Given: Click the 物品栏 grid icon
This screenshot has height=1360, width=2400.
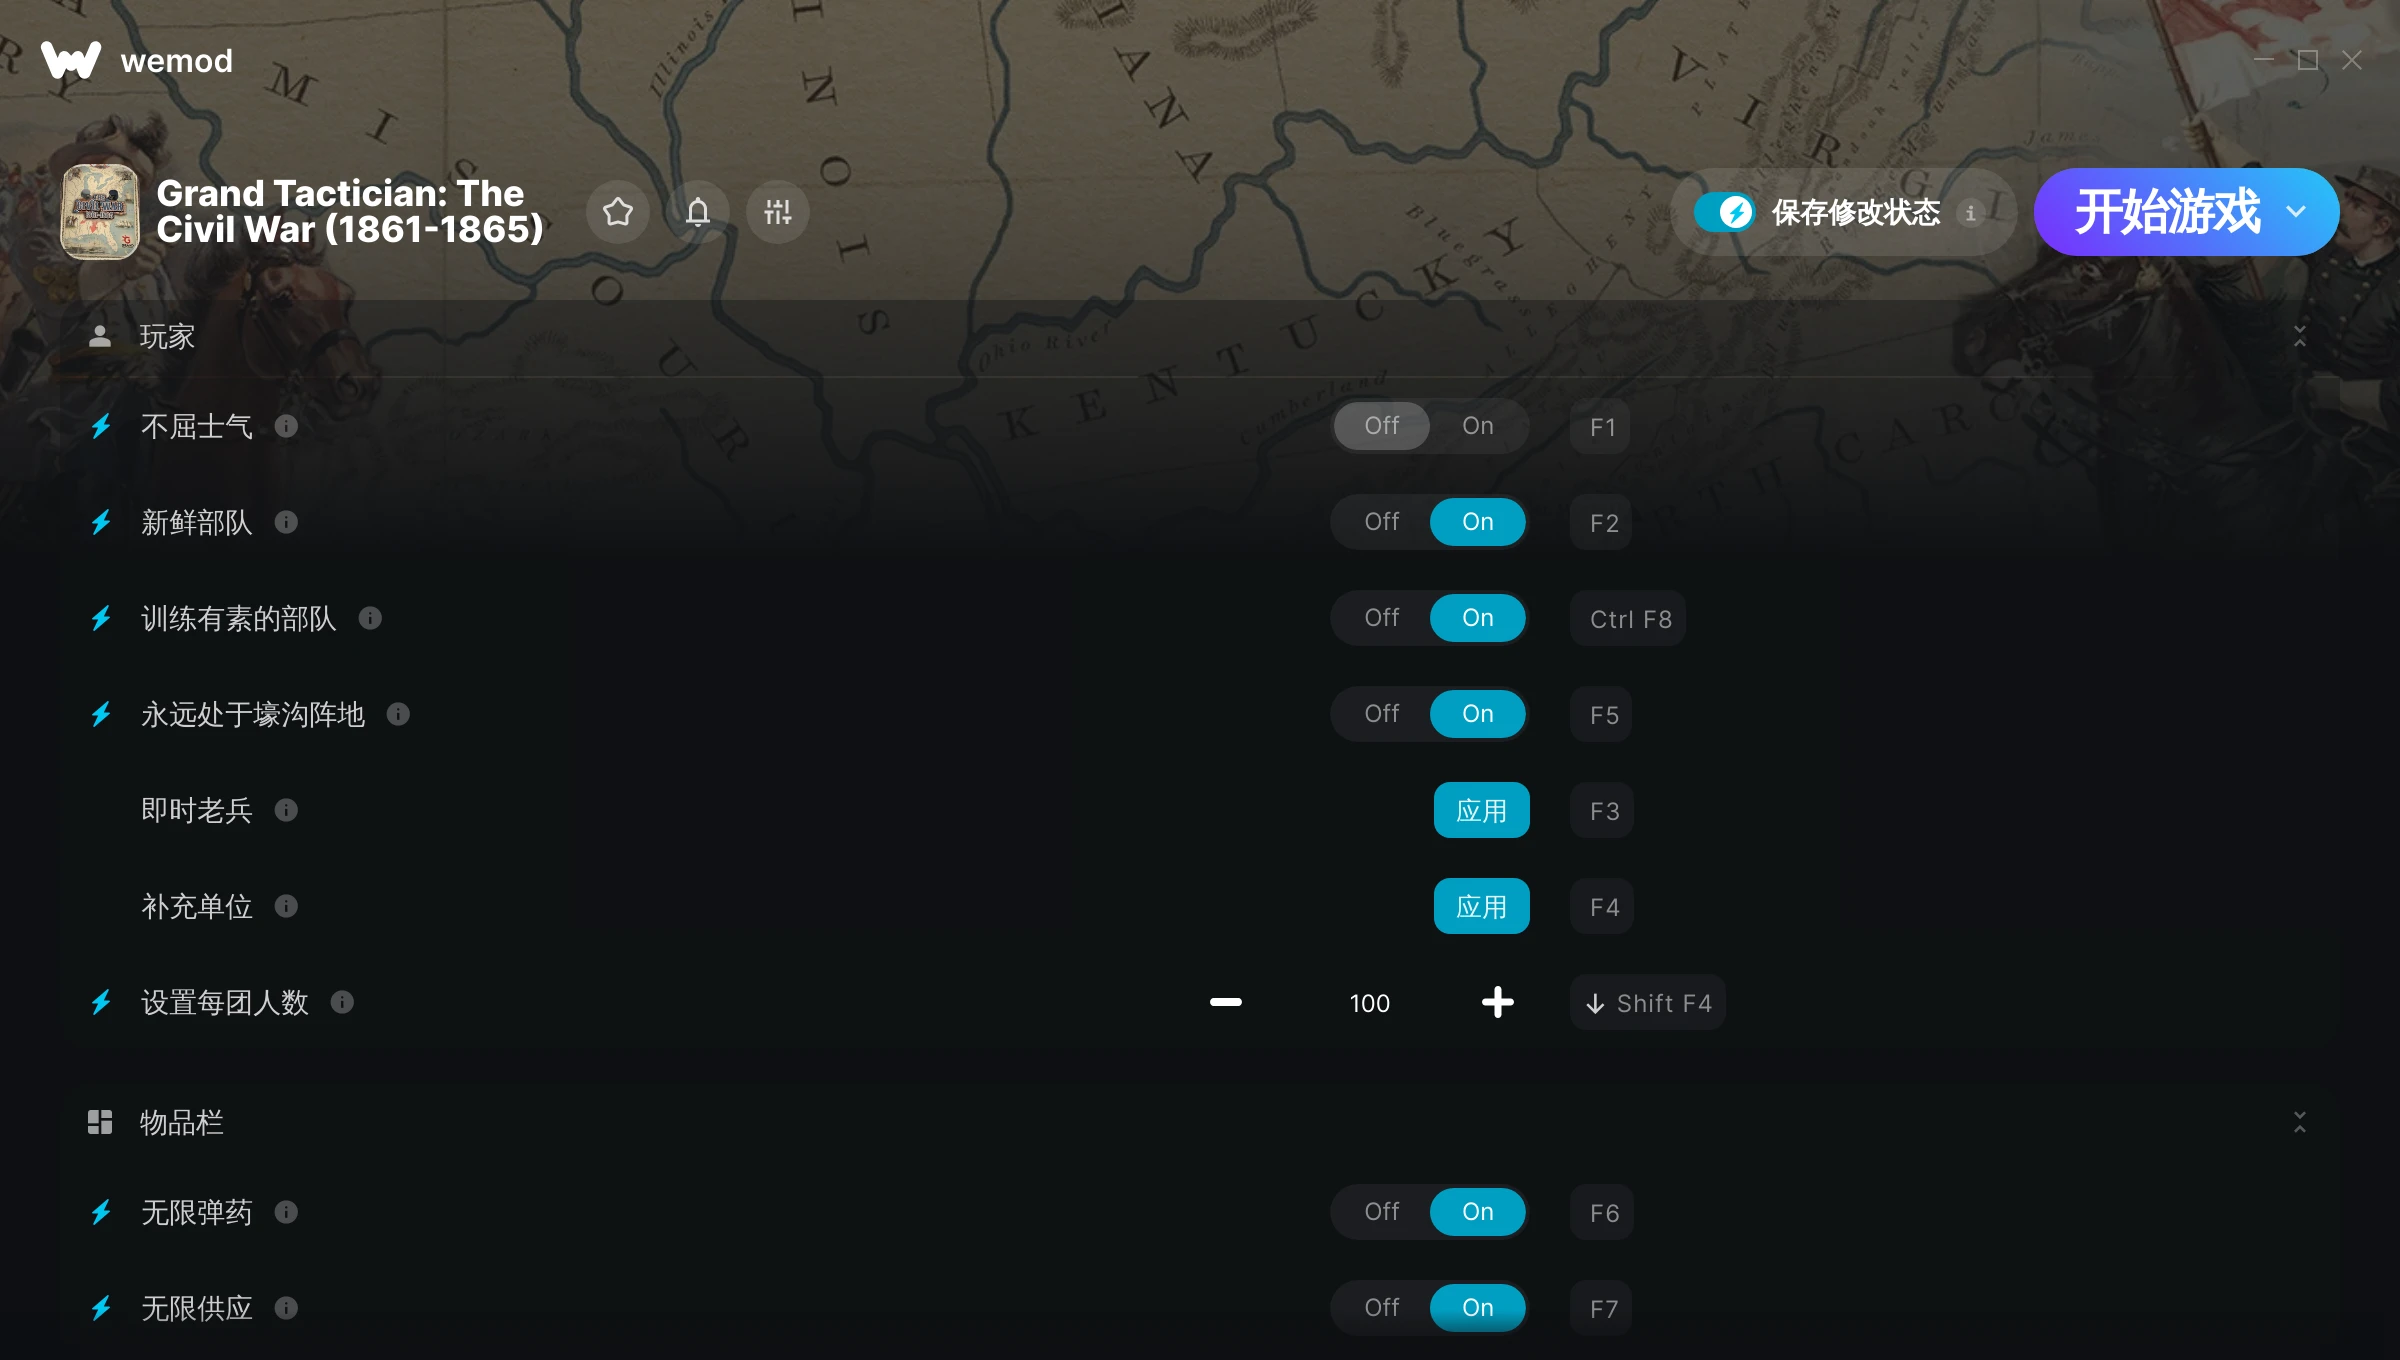Looking at the screenshot, I should click(x=100, y=1122).
